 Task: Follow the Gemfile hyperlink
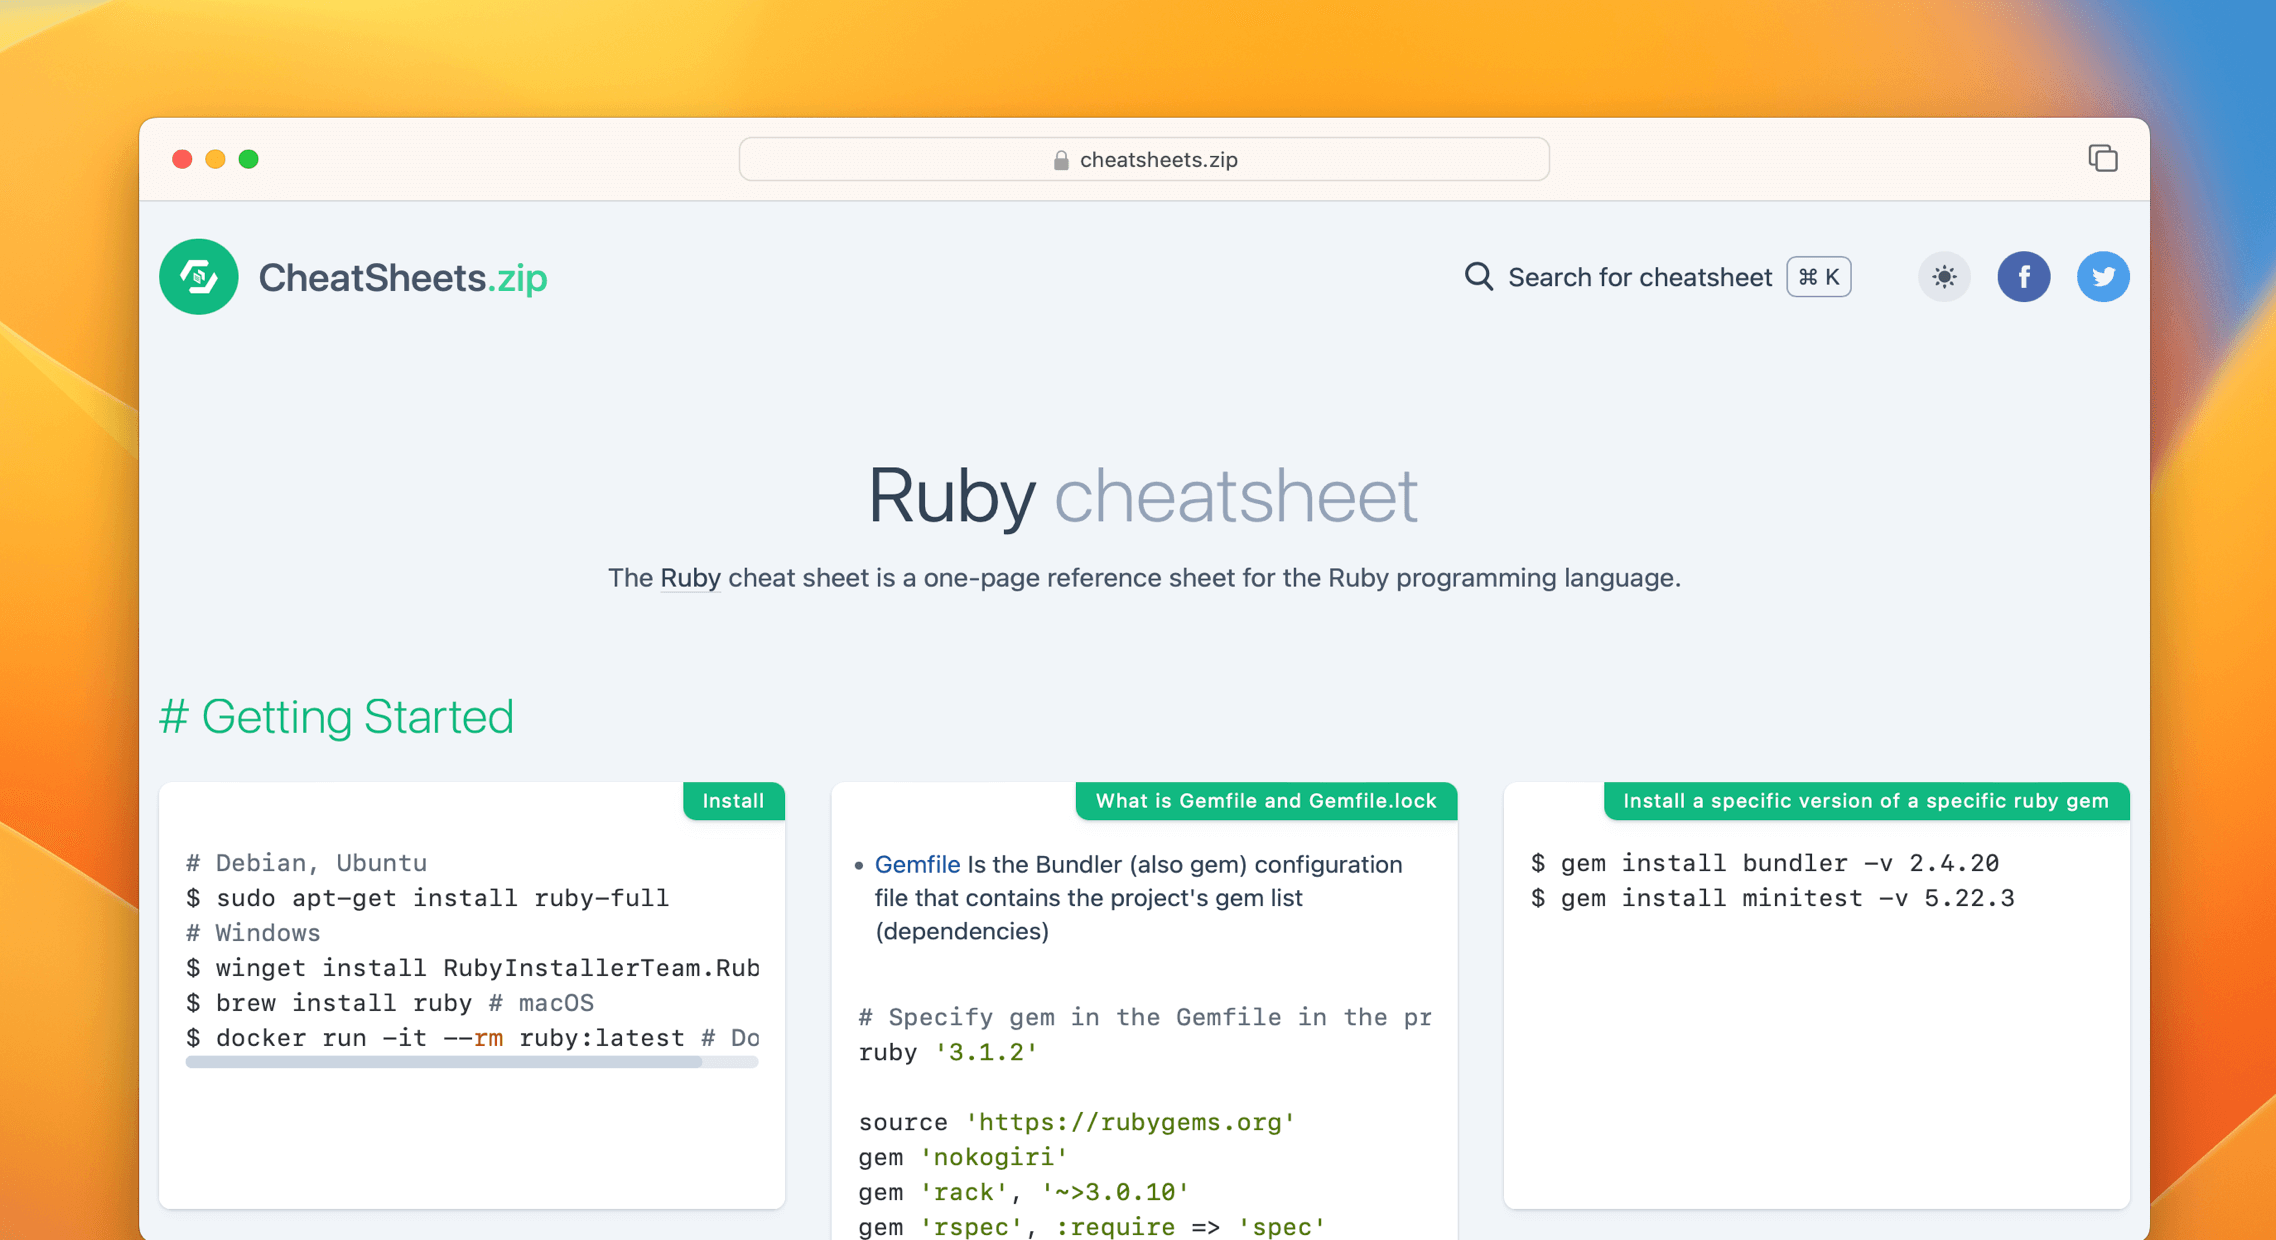[x=917, y=864]
